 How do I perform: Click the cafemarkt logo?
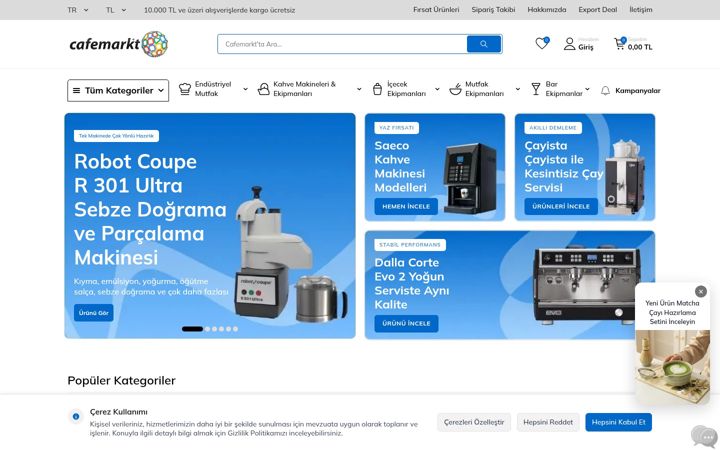118,44
